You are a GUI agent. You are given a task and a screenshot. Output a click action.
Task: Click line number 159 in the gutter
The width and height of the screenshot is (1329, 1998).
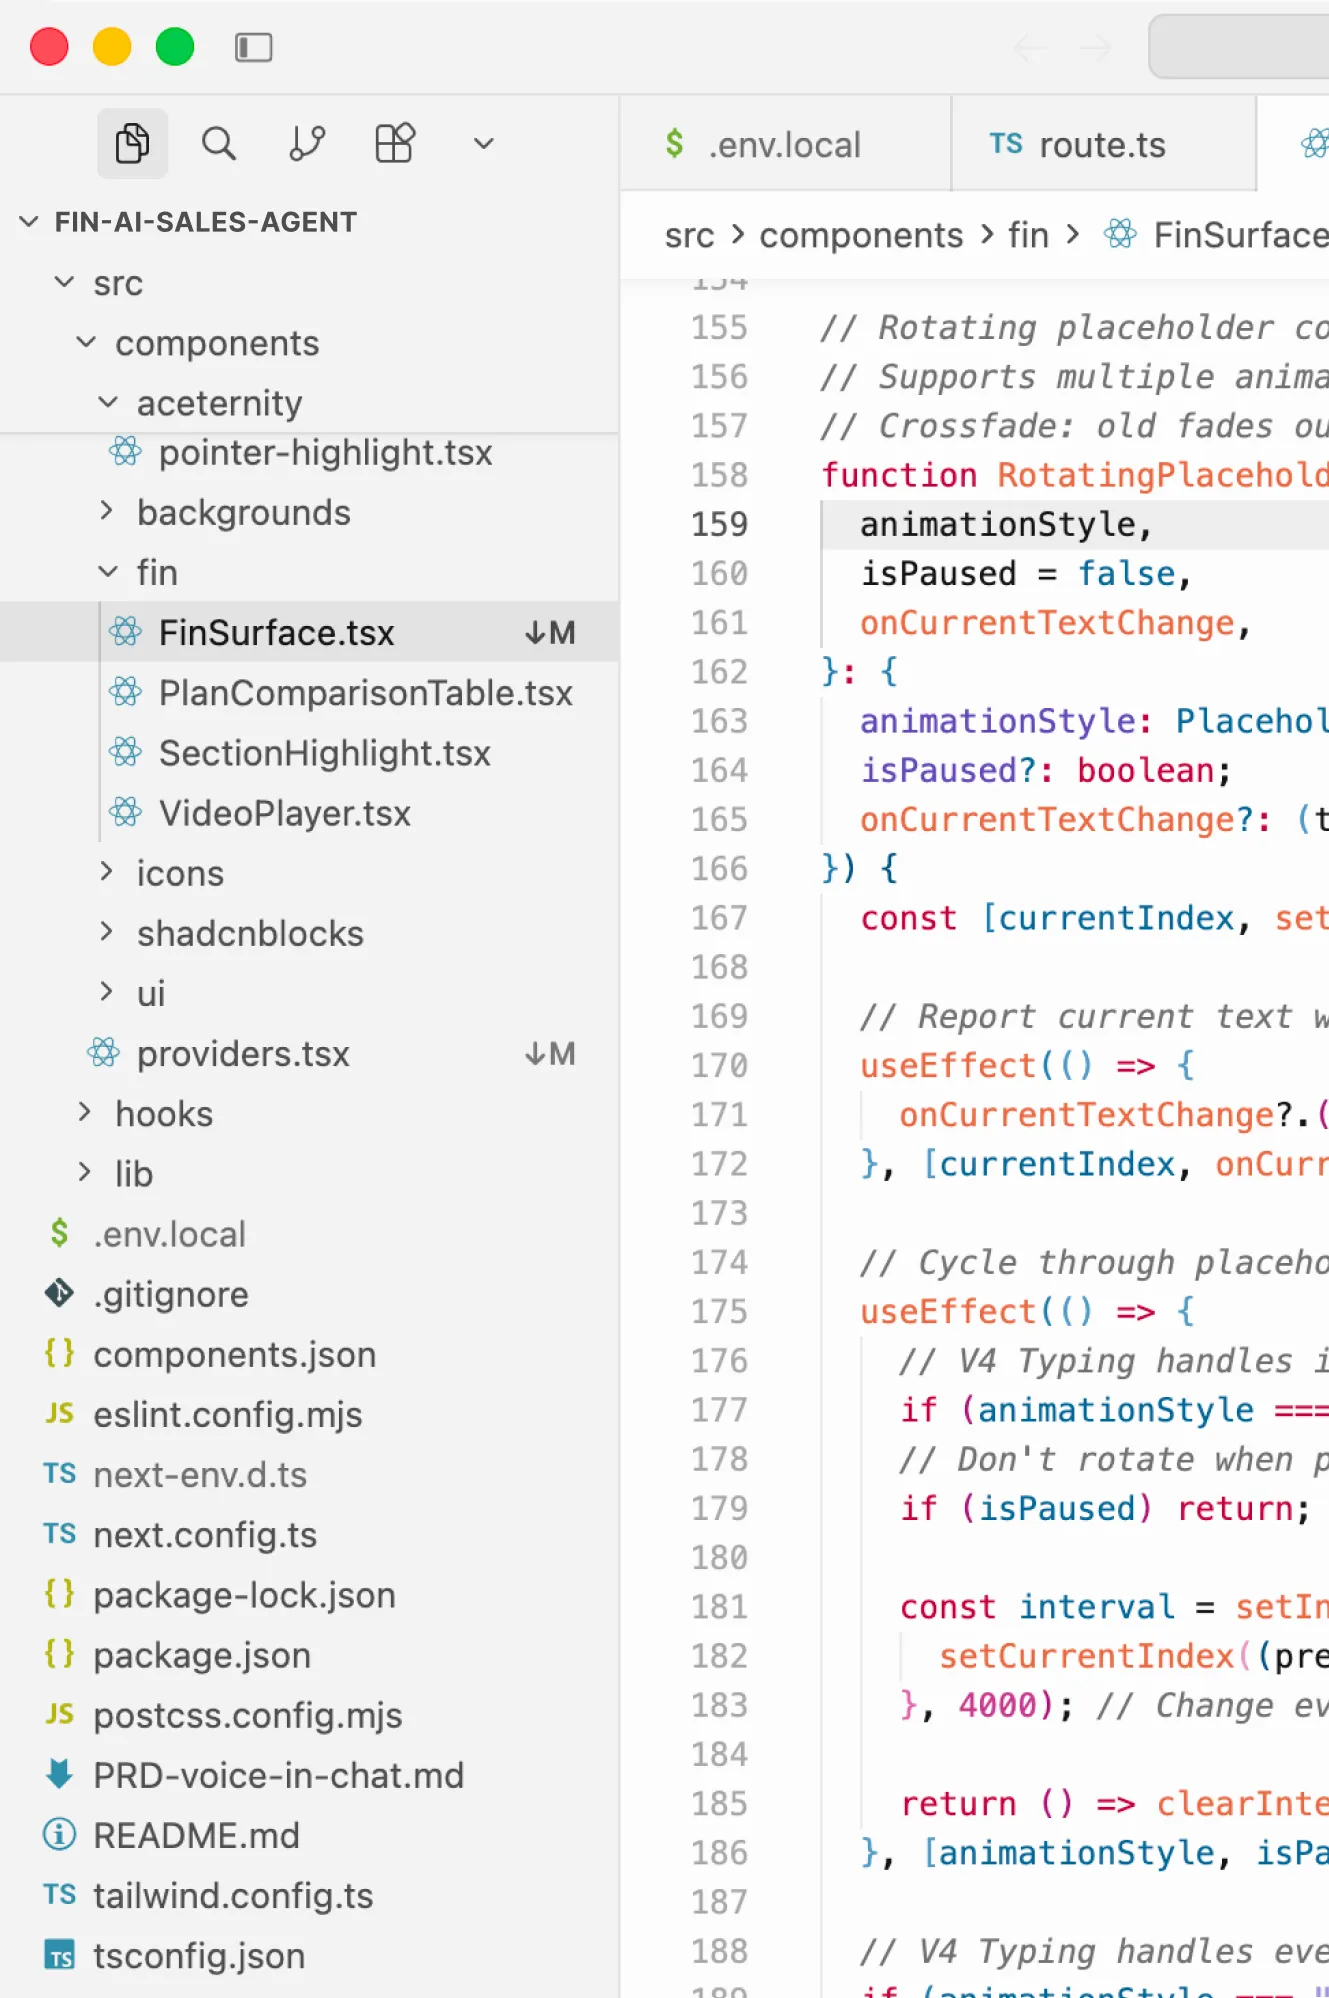click(719, 524)
